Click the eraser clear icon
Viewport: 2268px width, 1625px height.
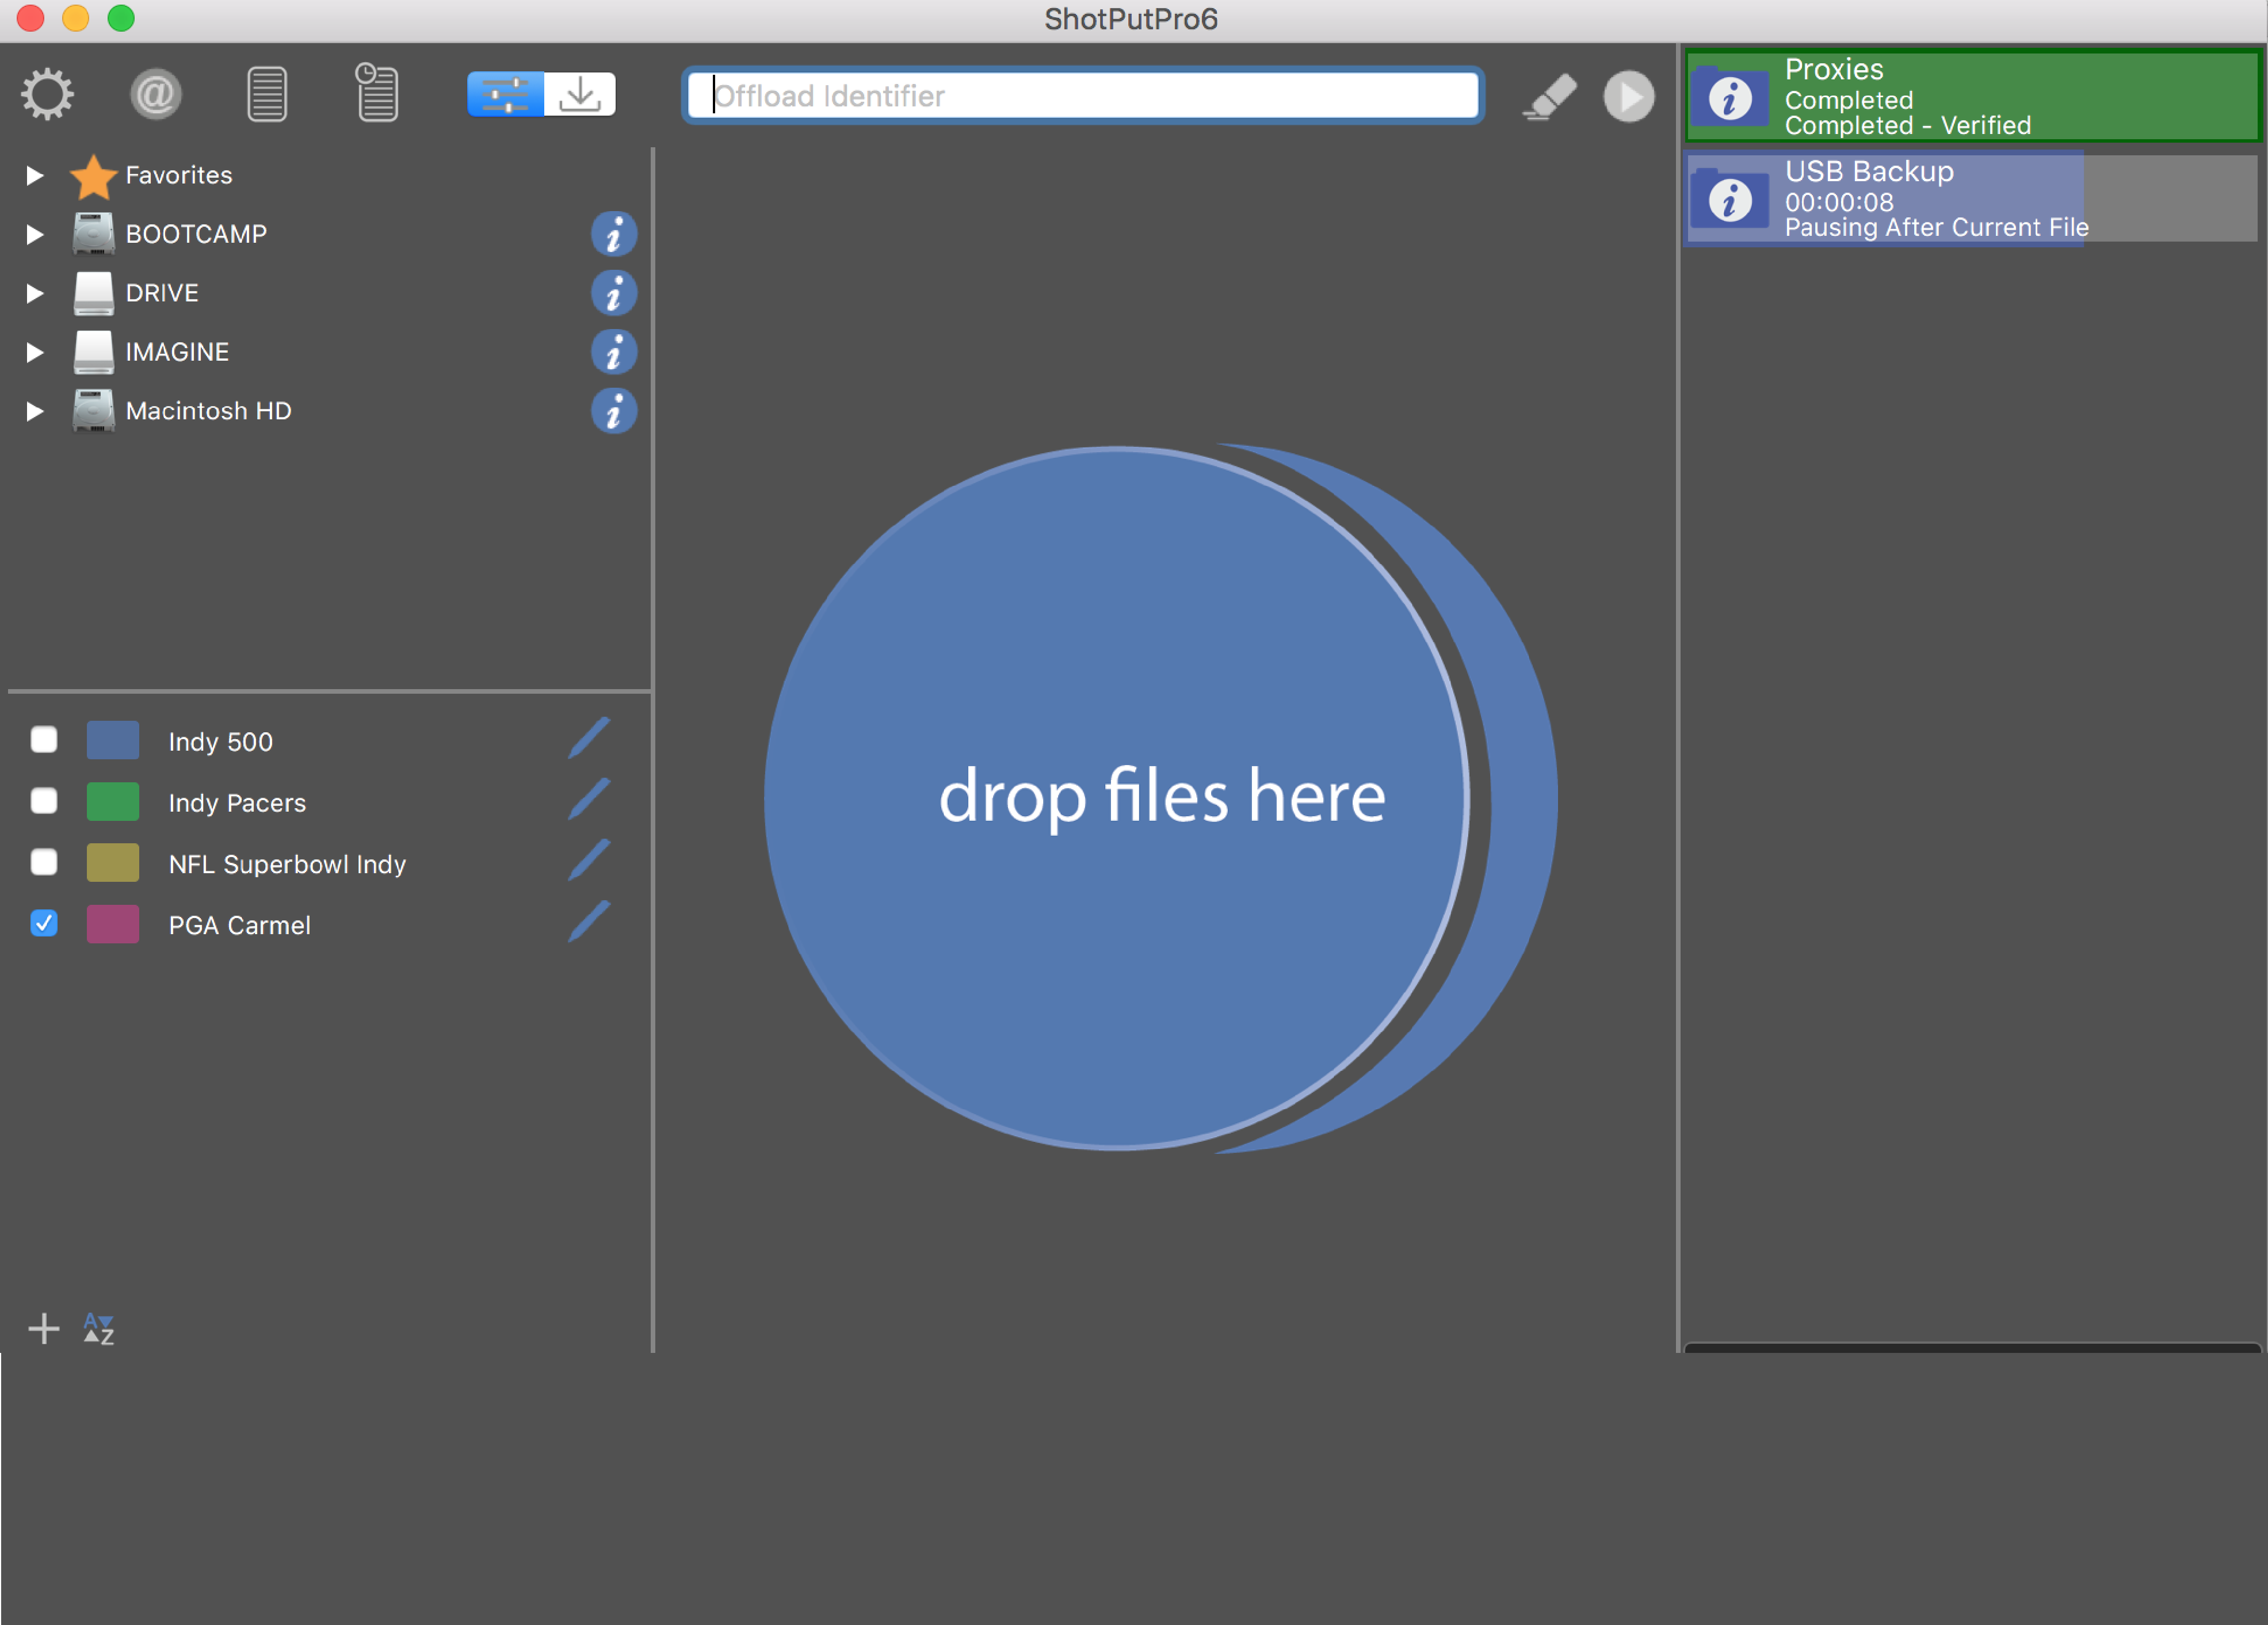click(x=1549, y=97)
